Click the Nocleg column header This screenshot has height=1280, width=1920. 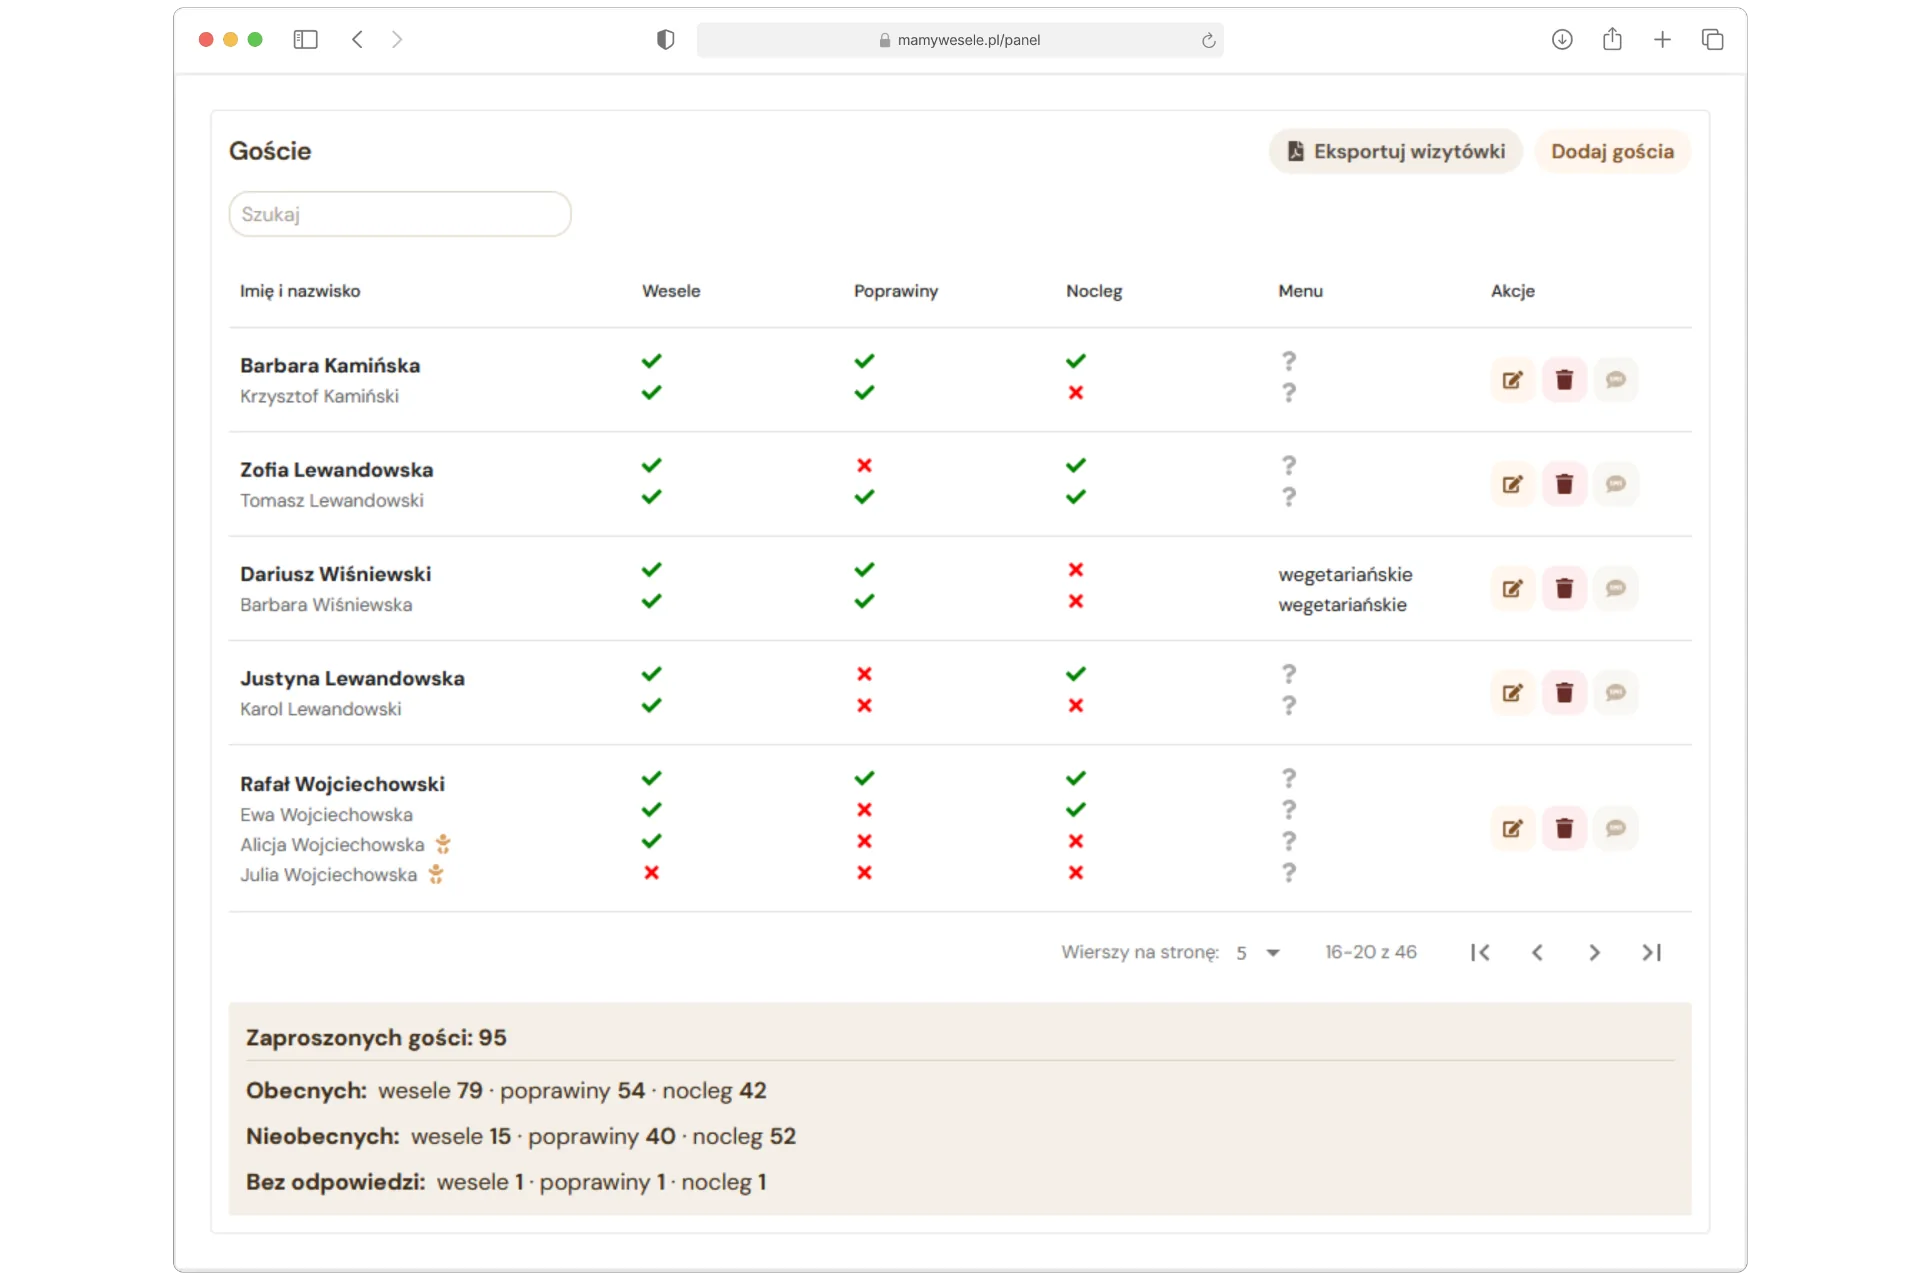point(1094,291)
